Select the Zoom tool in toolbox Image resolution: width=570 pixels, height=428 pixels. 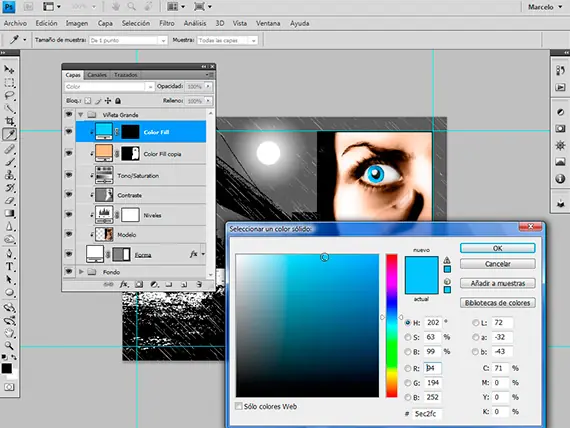[x=9, y=345]
